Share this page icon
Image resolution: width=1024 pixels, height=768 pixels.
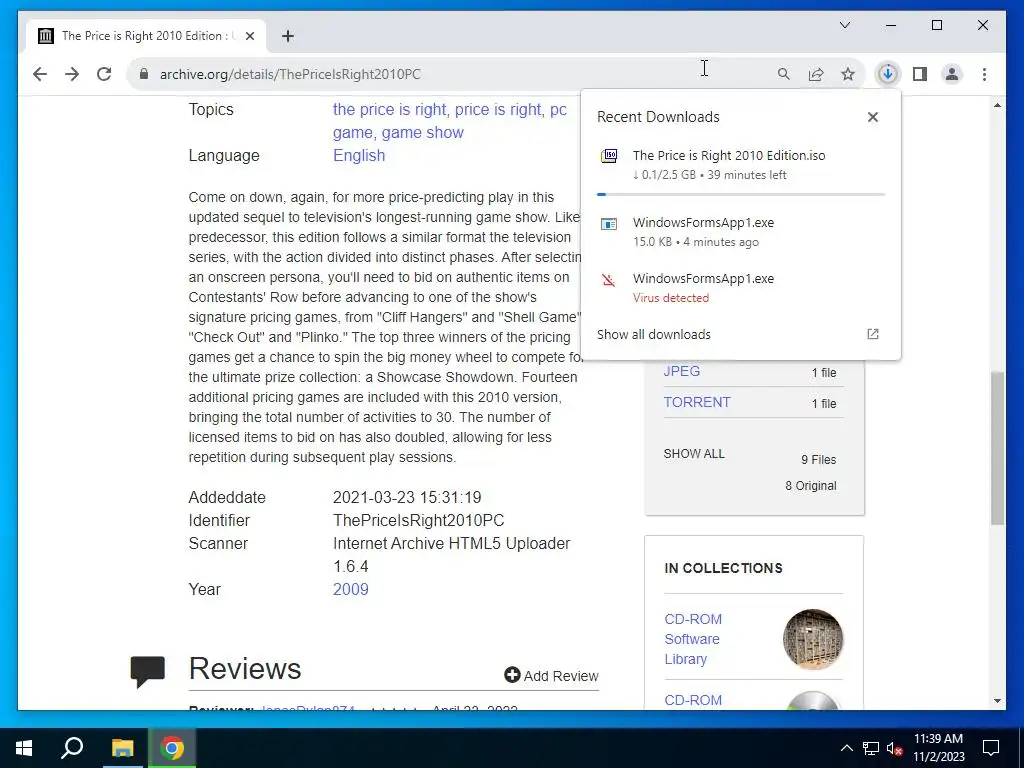click(x=816, y=74)
